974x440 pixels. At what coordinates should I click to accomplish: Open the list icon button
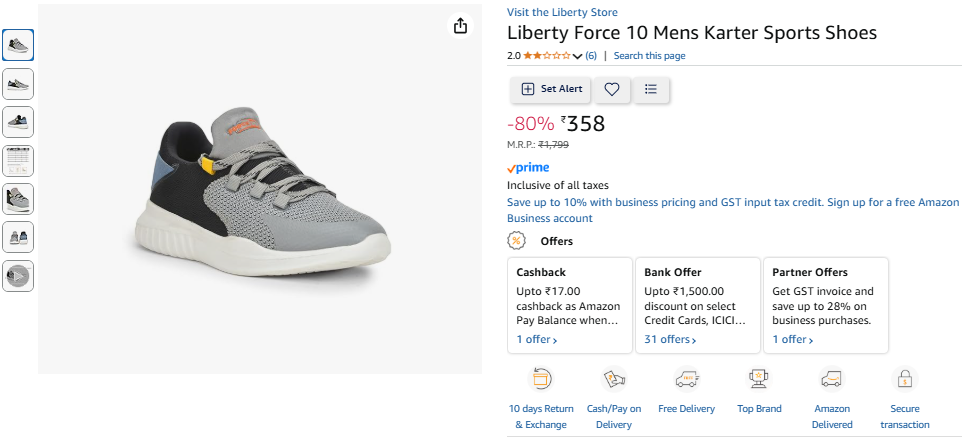pyautogui.click(x=651, y=89)
